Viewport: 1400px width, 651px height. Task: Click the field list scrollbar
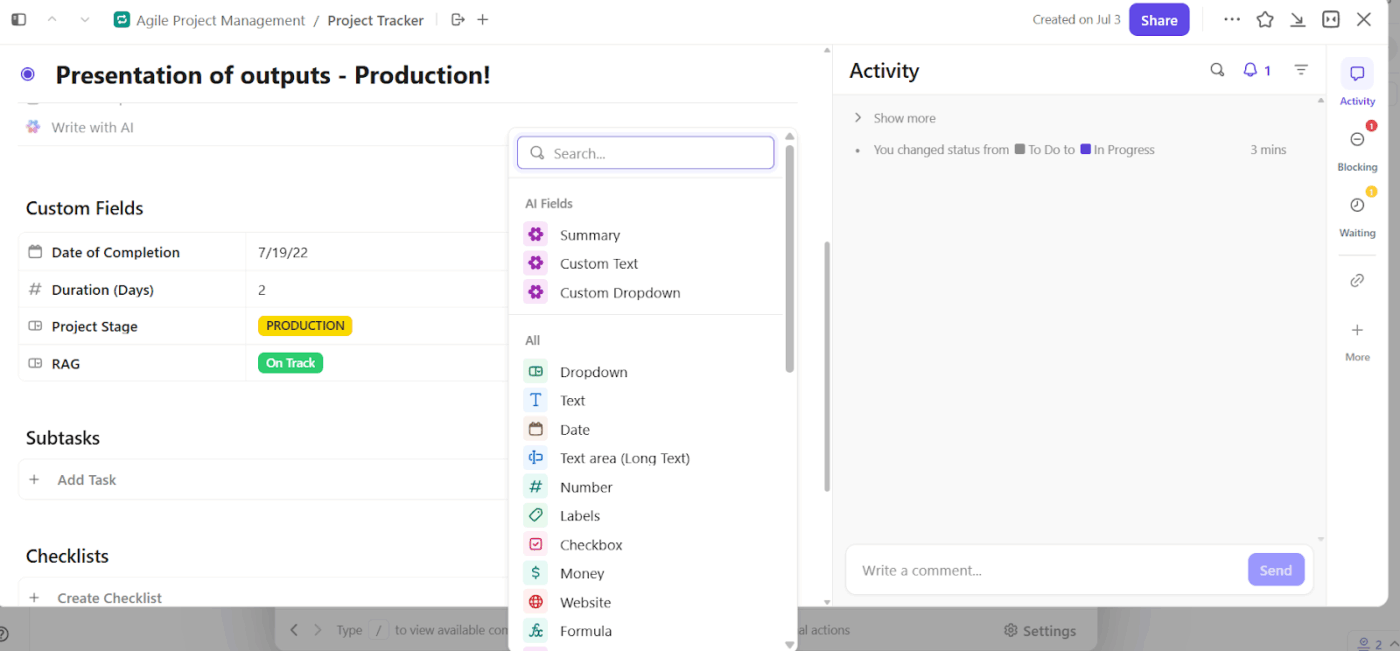pyautogui.click(x=789, y=260)
